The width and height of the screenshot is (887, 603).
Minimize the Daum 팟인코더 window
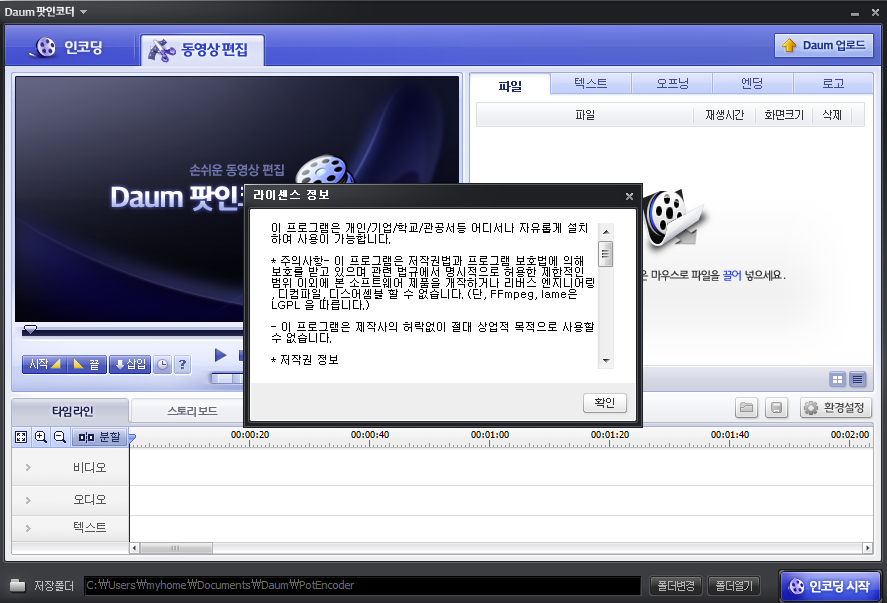(x=855, y=12)
